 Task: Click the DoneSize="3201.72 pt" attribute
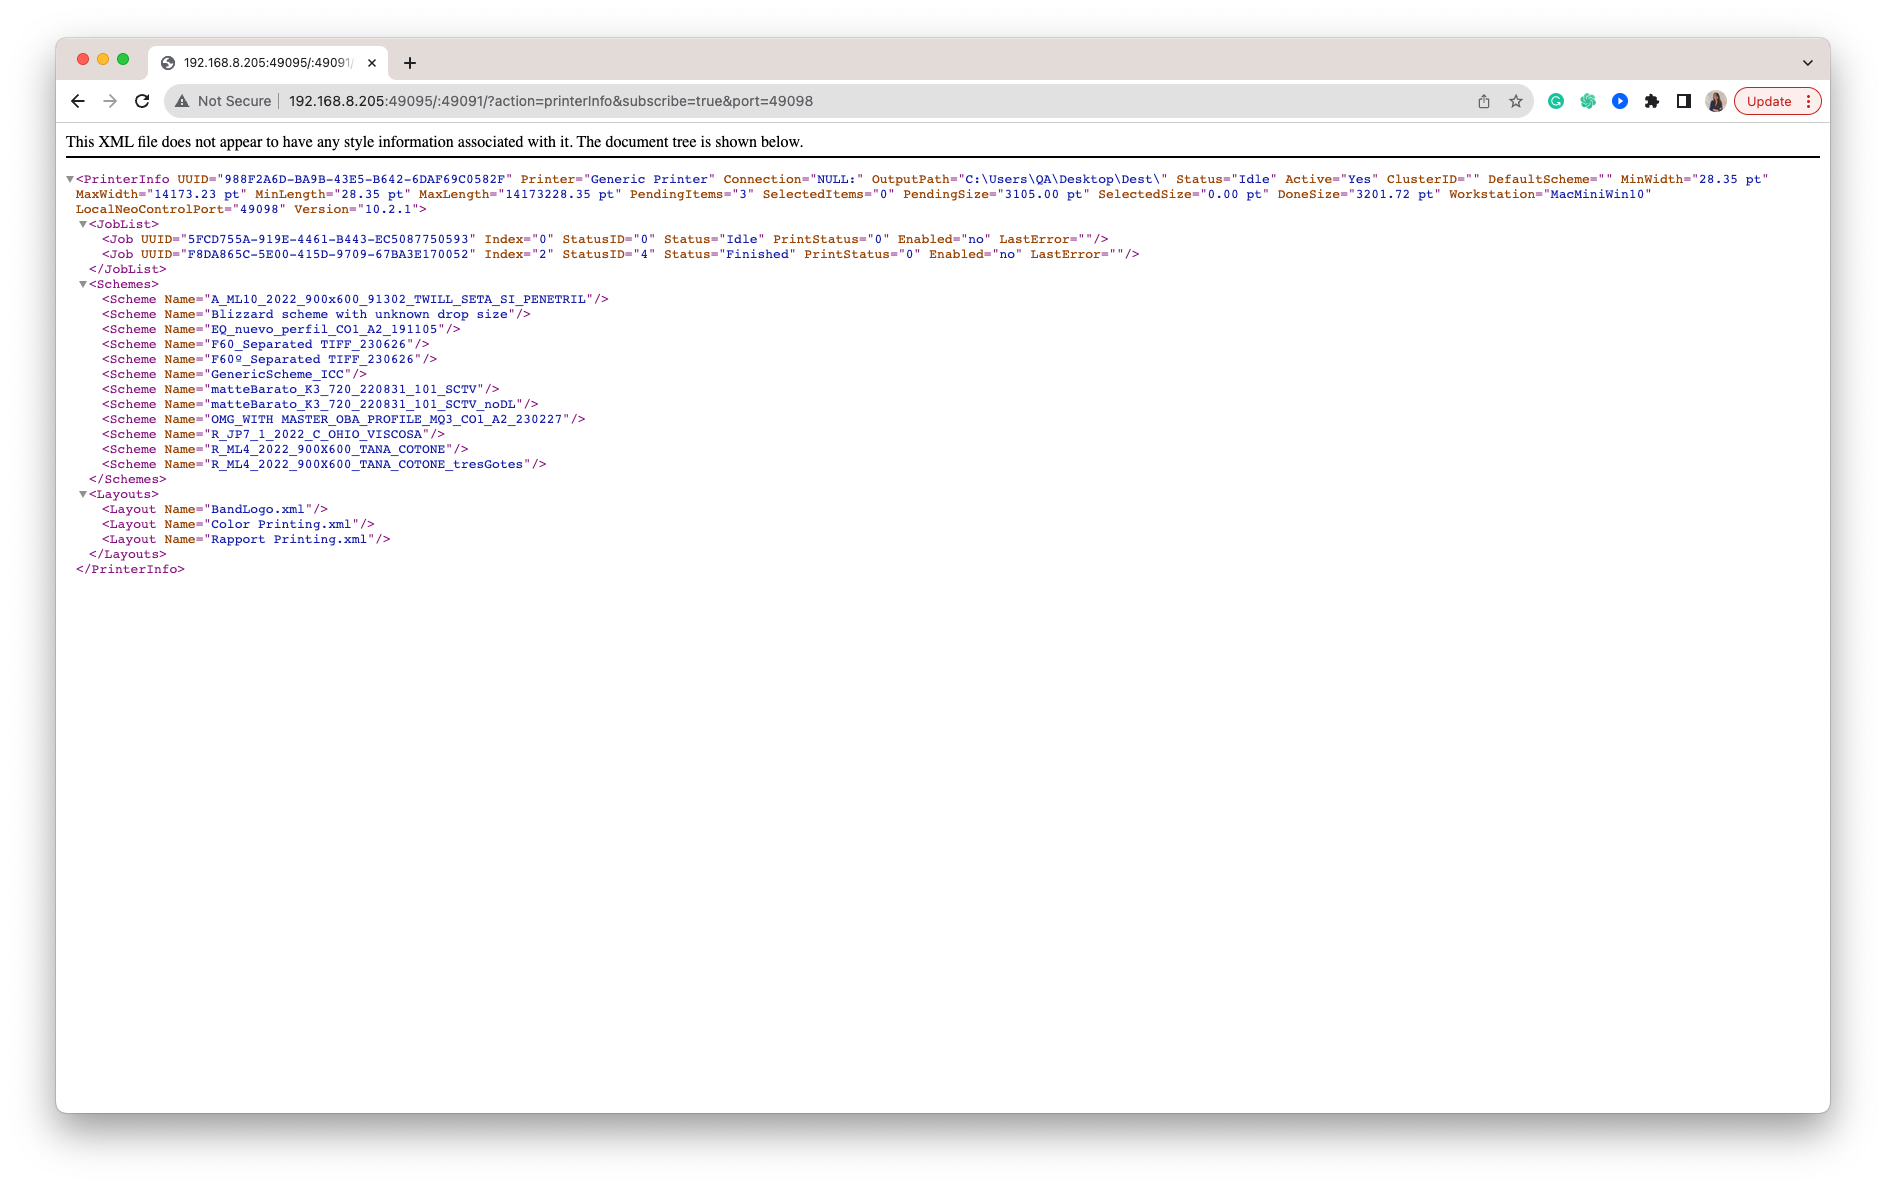tap(1359, 194)
